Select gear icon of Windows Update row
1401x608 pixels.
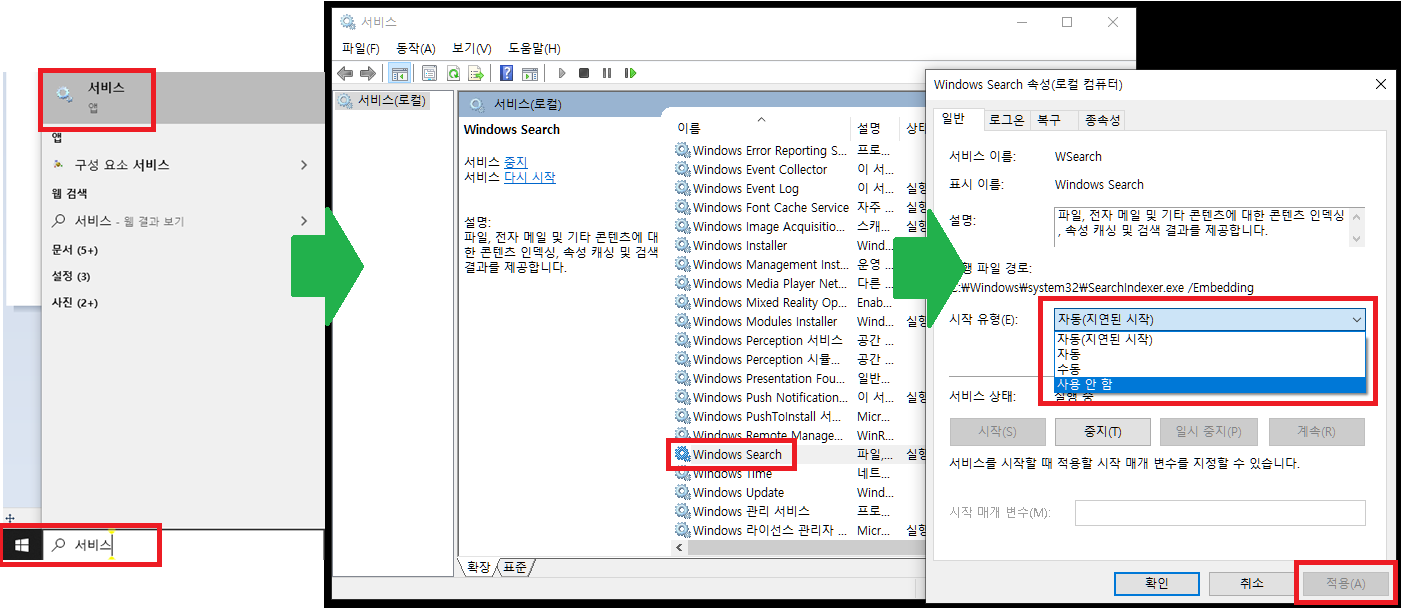[683, 493]
